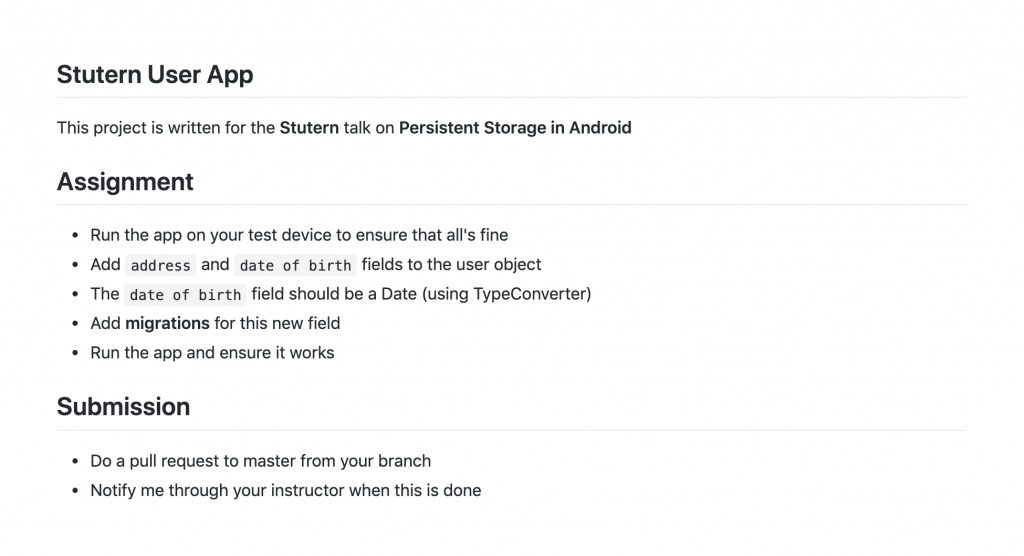
Task: Click the Assignment section heading
Action: tap(125, 182)
